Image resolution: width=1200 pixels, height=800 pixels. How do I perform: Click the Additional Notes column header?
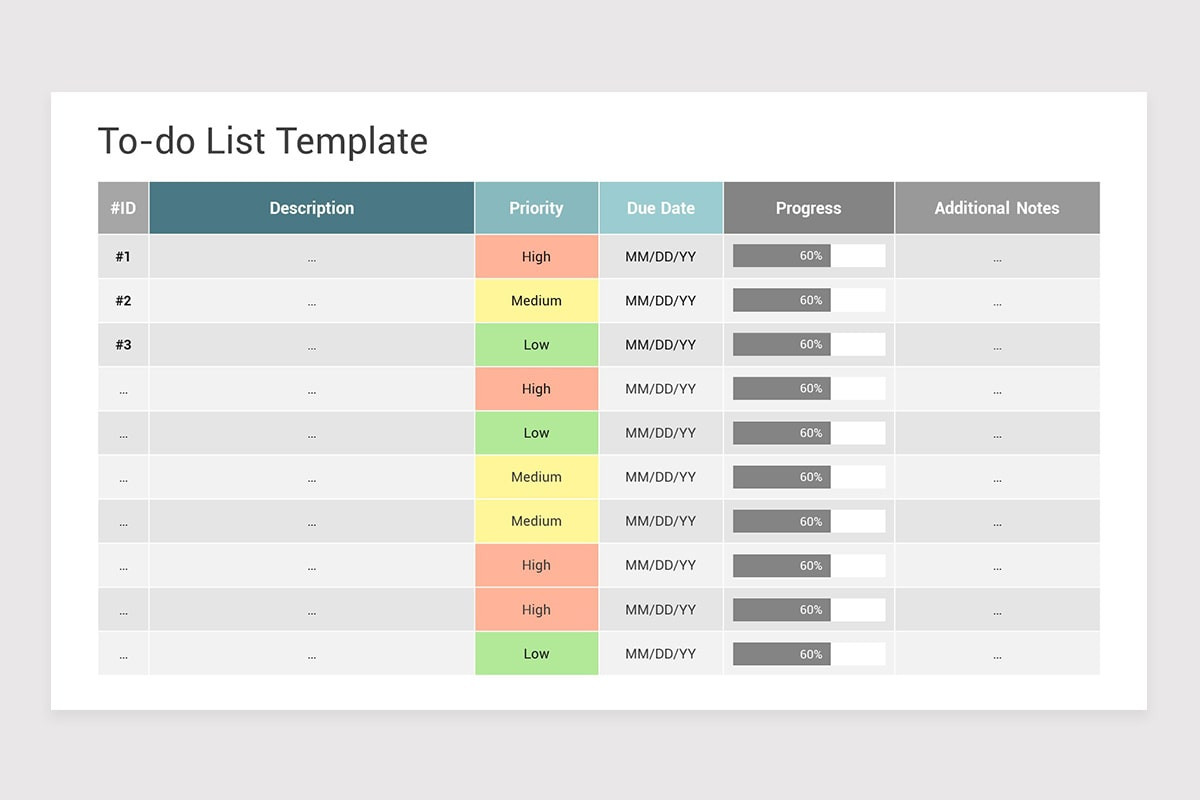[997, 208]
